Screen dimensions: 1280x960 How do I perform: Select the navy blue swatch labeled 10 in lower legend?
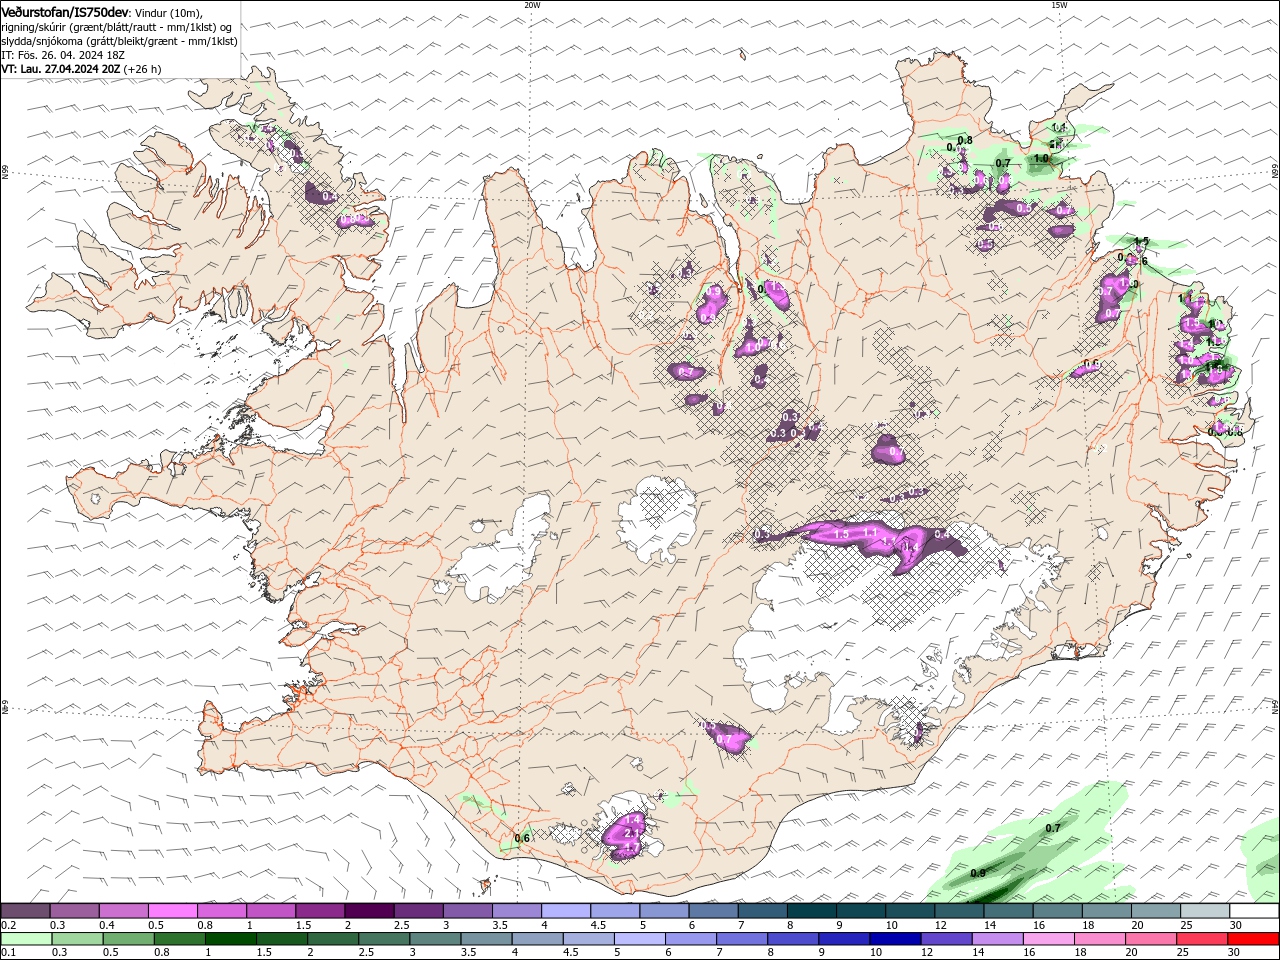click(x=894, y=939)
